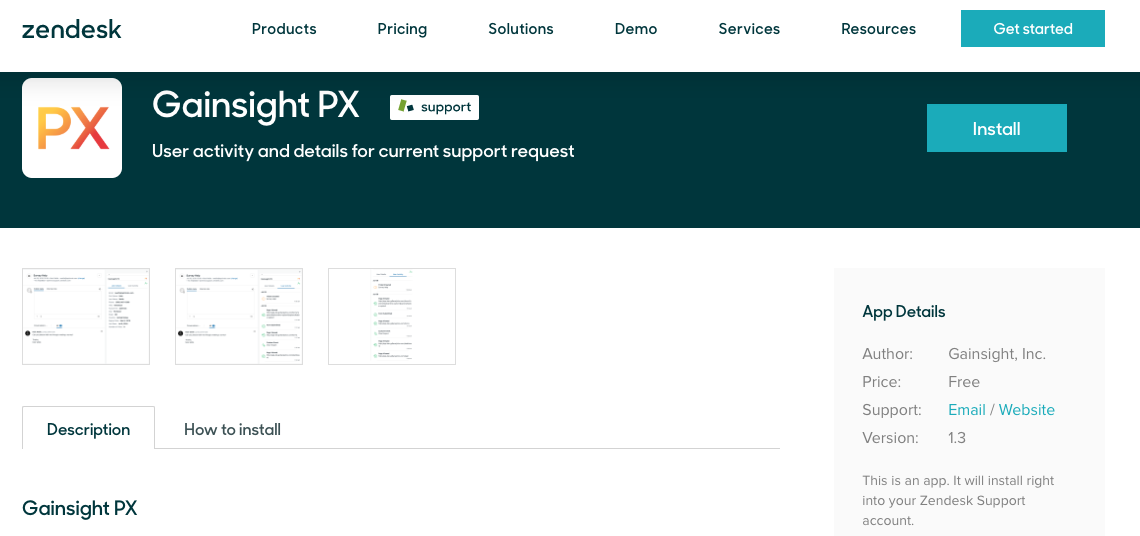
Task: Select the Description tab
Action: click(x=89, y=428)
